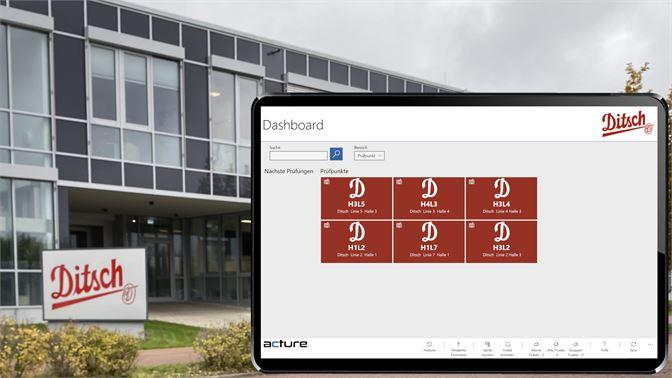
Task: Click Ticket erstellen in bottom toolbar
Action: click(x=507, y=349)
